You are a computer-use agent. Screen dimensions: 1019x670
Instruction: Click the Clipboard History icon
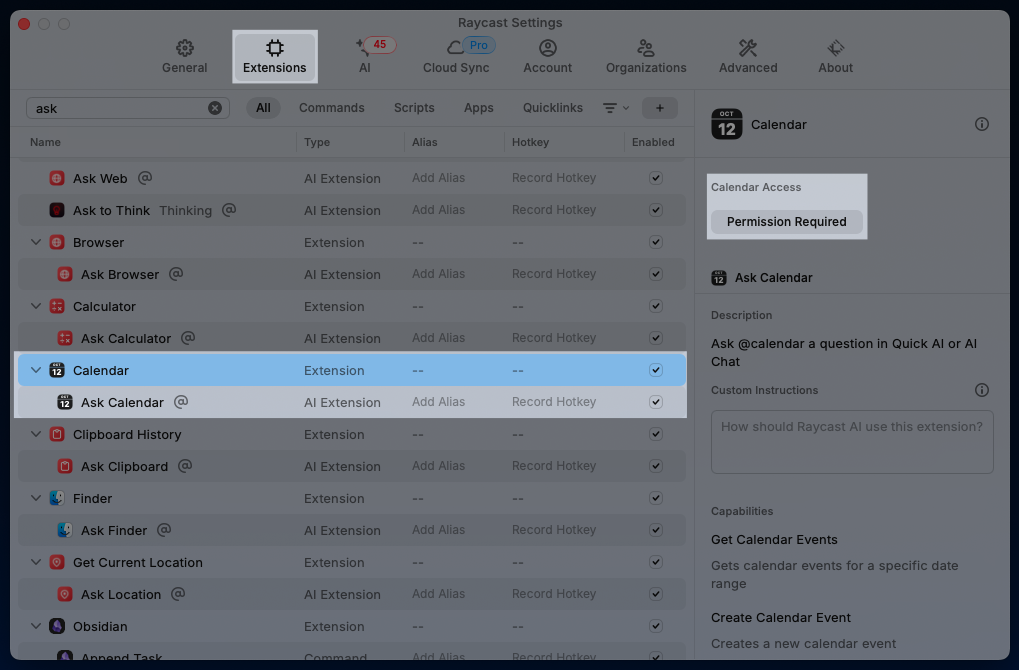click(57, 434)
